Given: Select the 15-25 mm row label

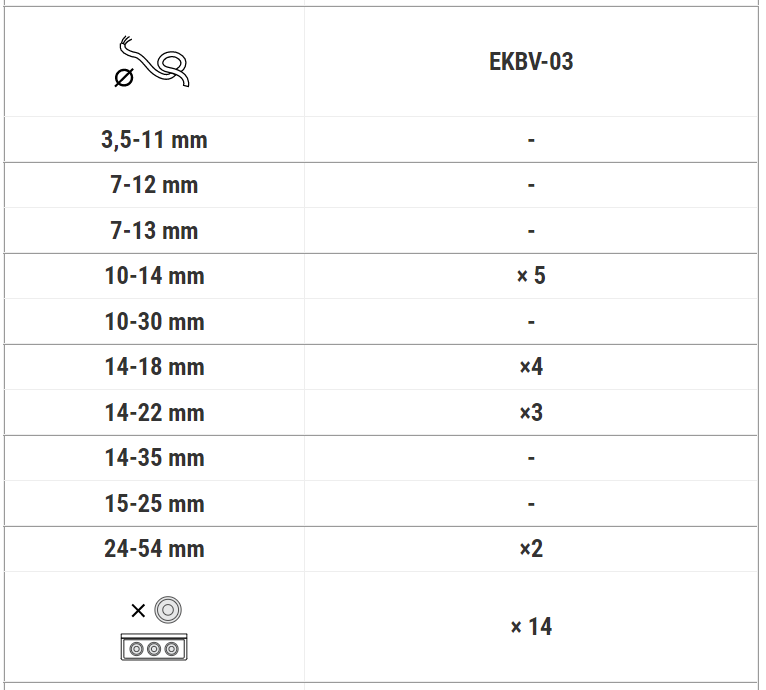Looking at the screenshot, I should pos(154,504).
